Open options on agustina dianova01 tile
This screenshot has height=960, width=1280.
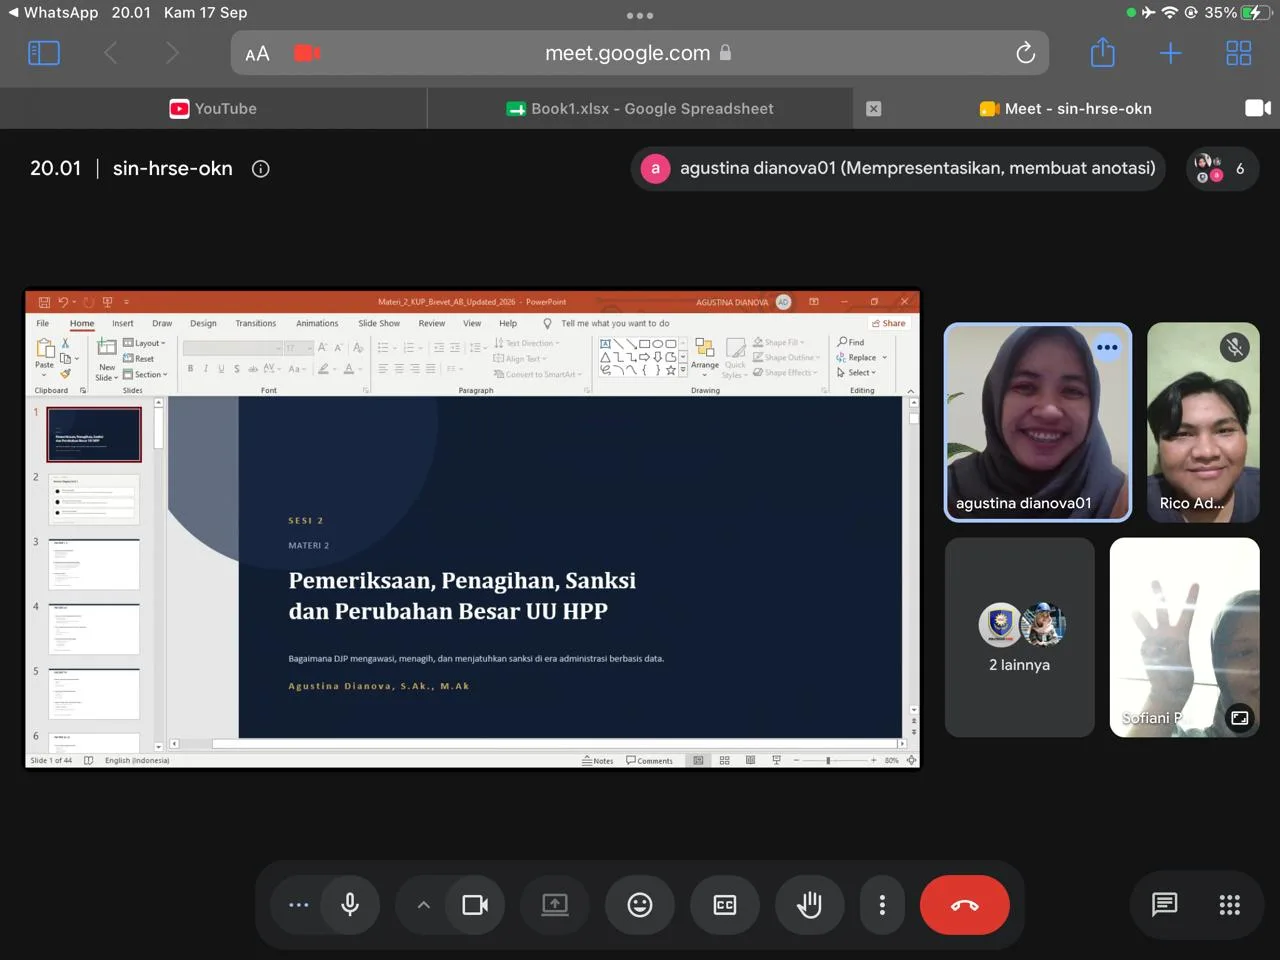point(1107,348)
